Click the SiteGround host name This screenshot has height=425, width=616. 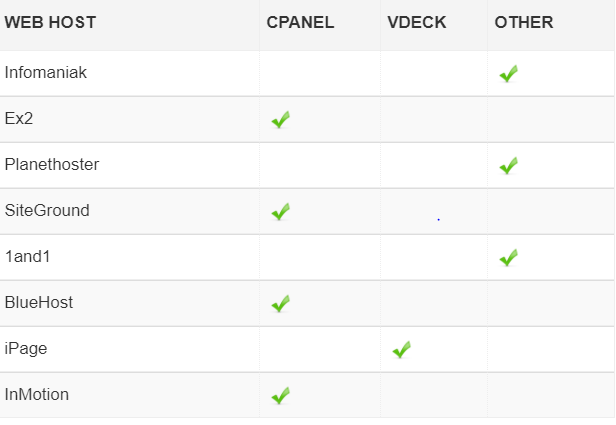click(x=47, y=211)
